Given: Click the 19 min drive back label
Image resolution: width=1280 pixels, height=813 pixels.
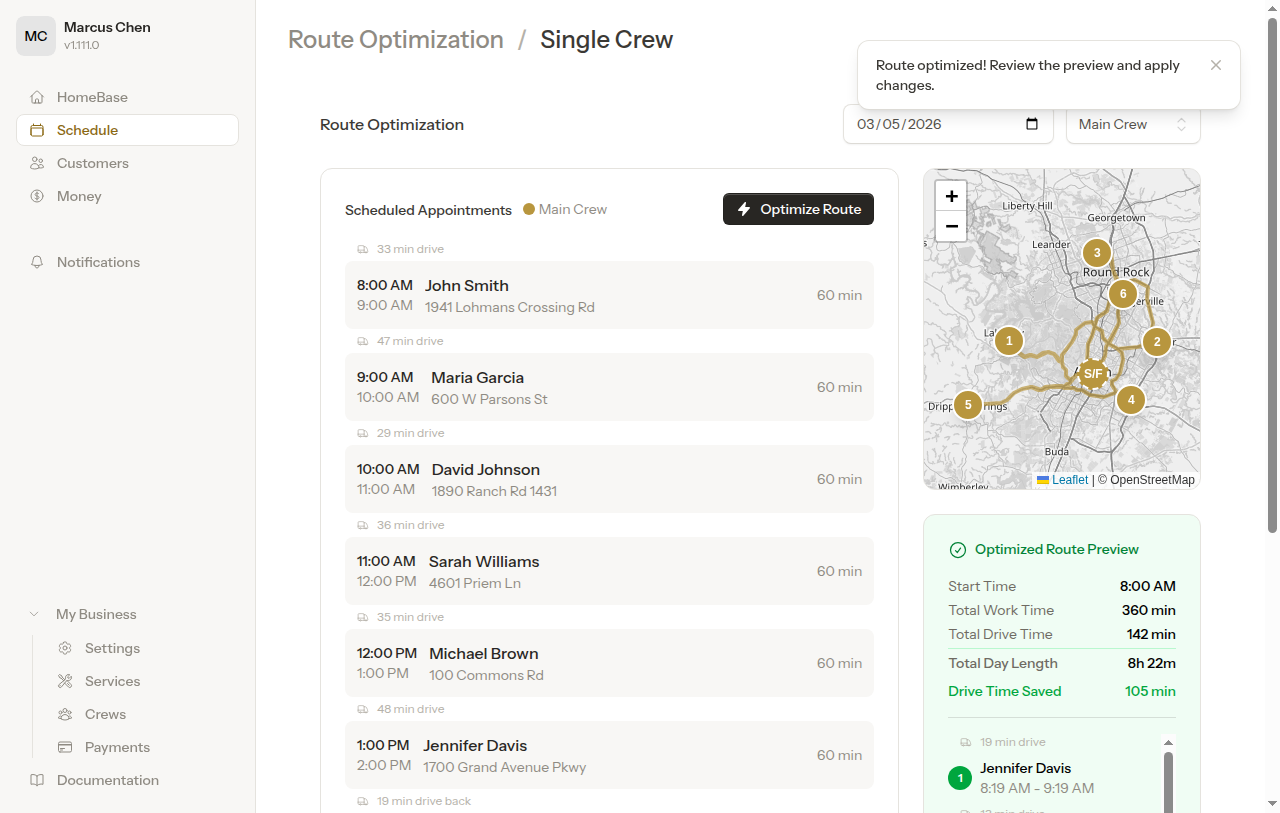Looking at the screenshot, I should pos(424,801).
